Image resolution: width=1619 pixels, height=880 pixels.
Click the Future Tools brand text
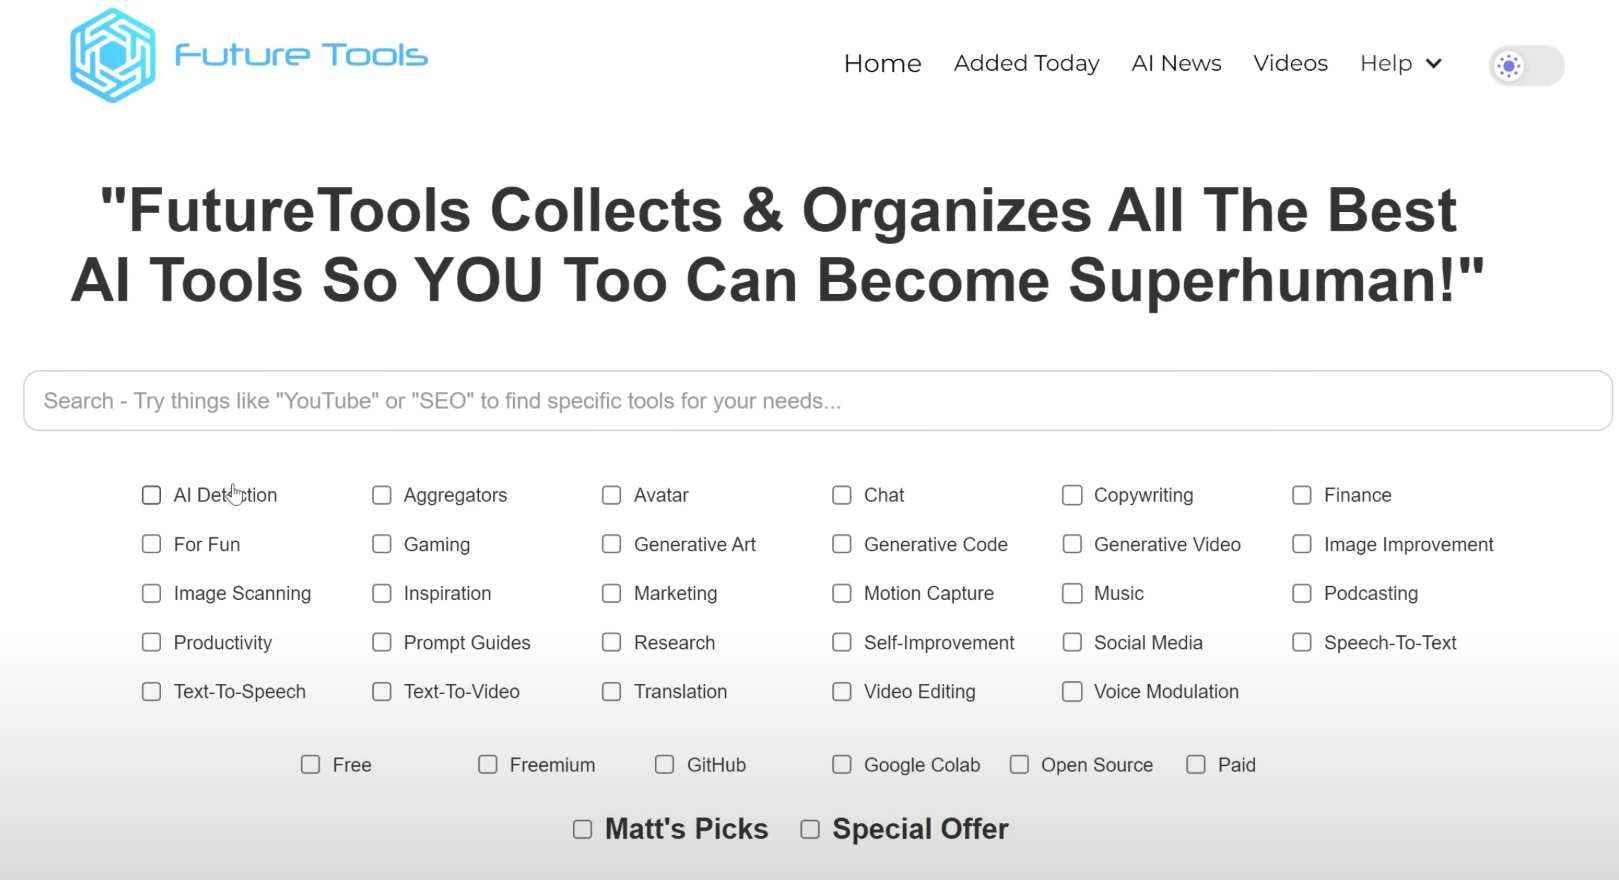pyautogui.click(x=301, y=56)
